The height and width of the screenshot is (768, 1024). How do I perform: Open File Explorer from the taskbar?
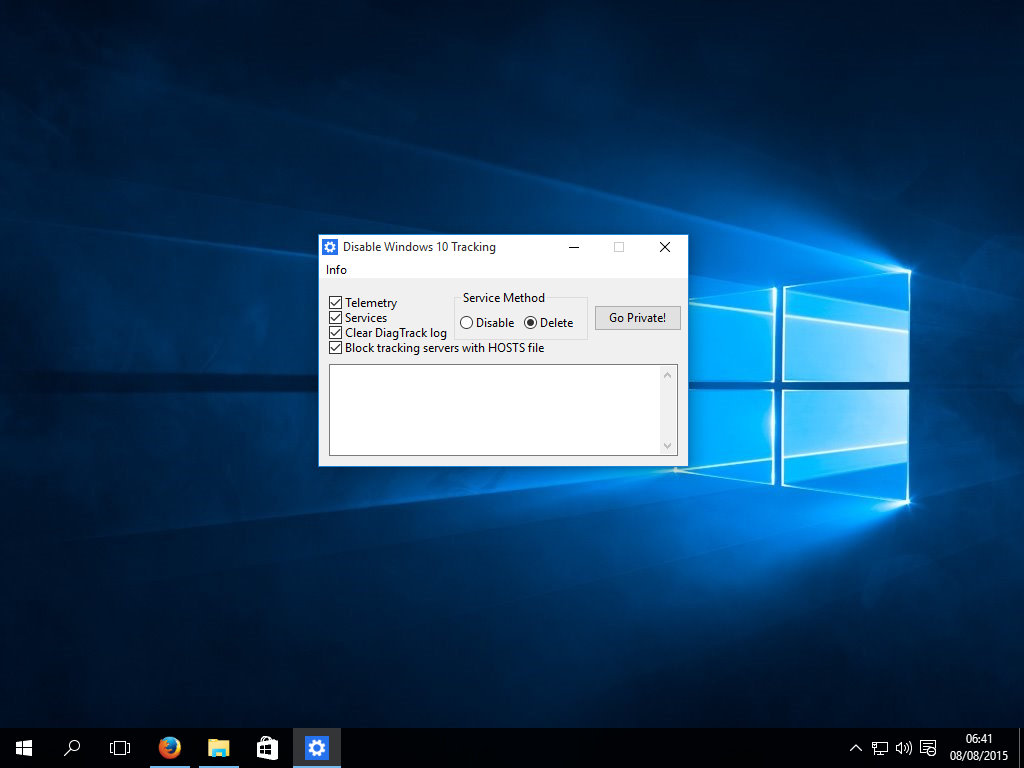point(218,747)
